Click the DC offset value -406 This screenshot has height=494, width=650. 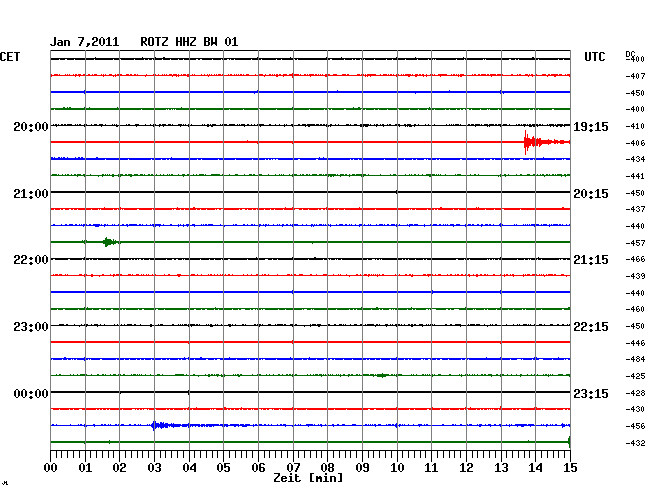click(635, 143)
